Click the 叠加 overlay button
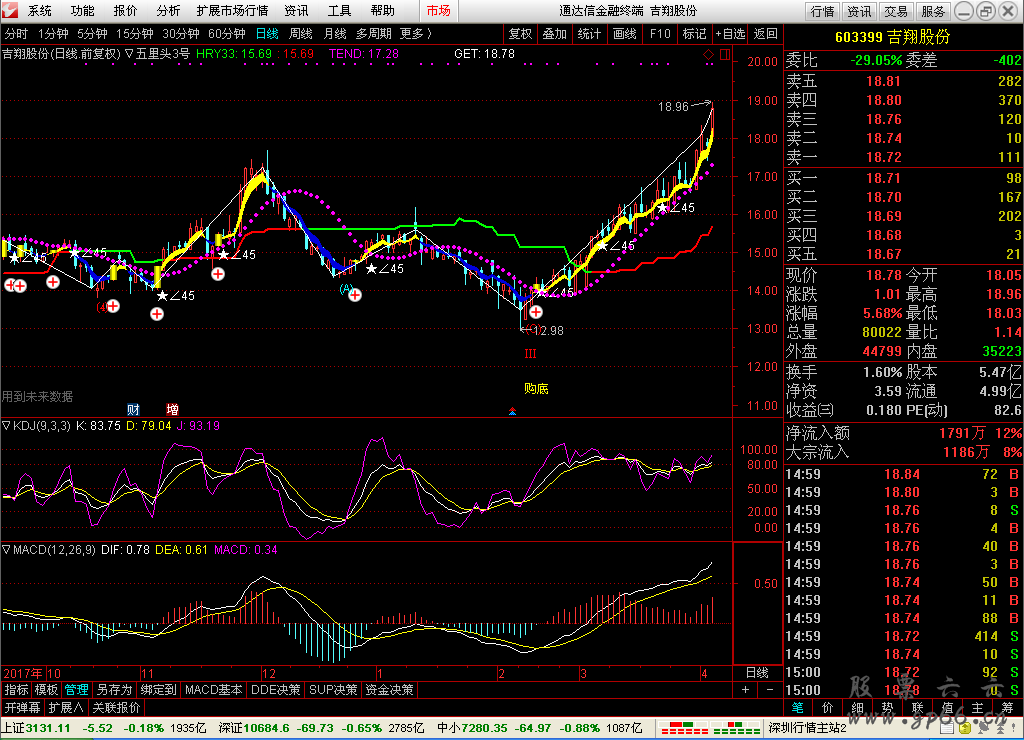 tap(555, 34)
